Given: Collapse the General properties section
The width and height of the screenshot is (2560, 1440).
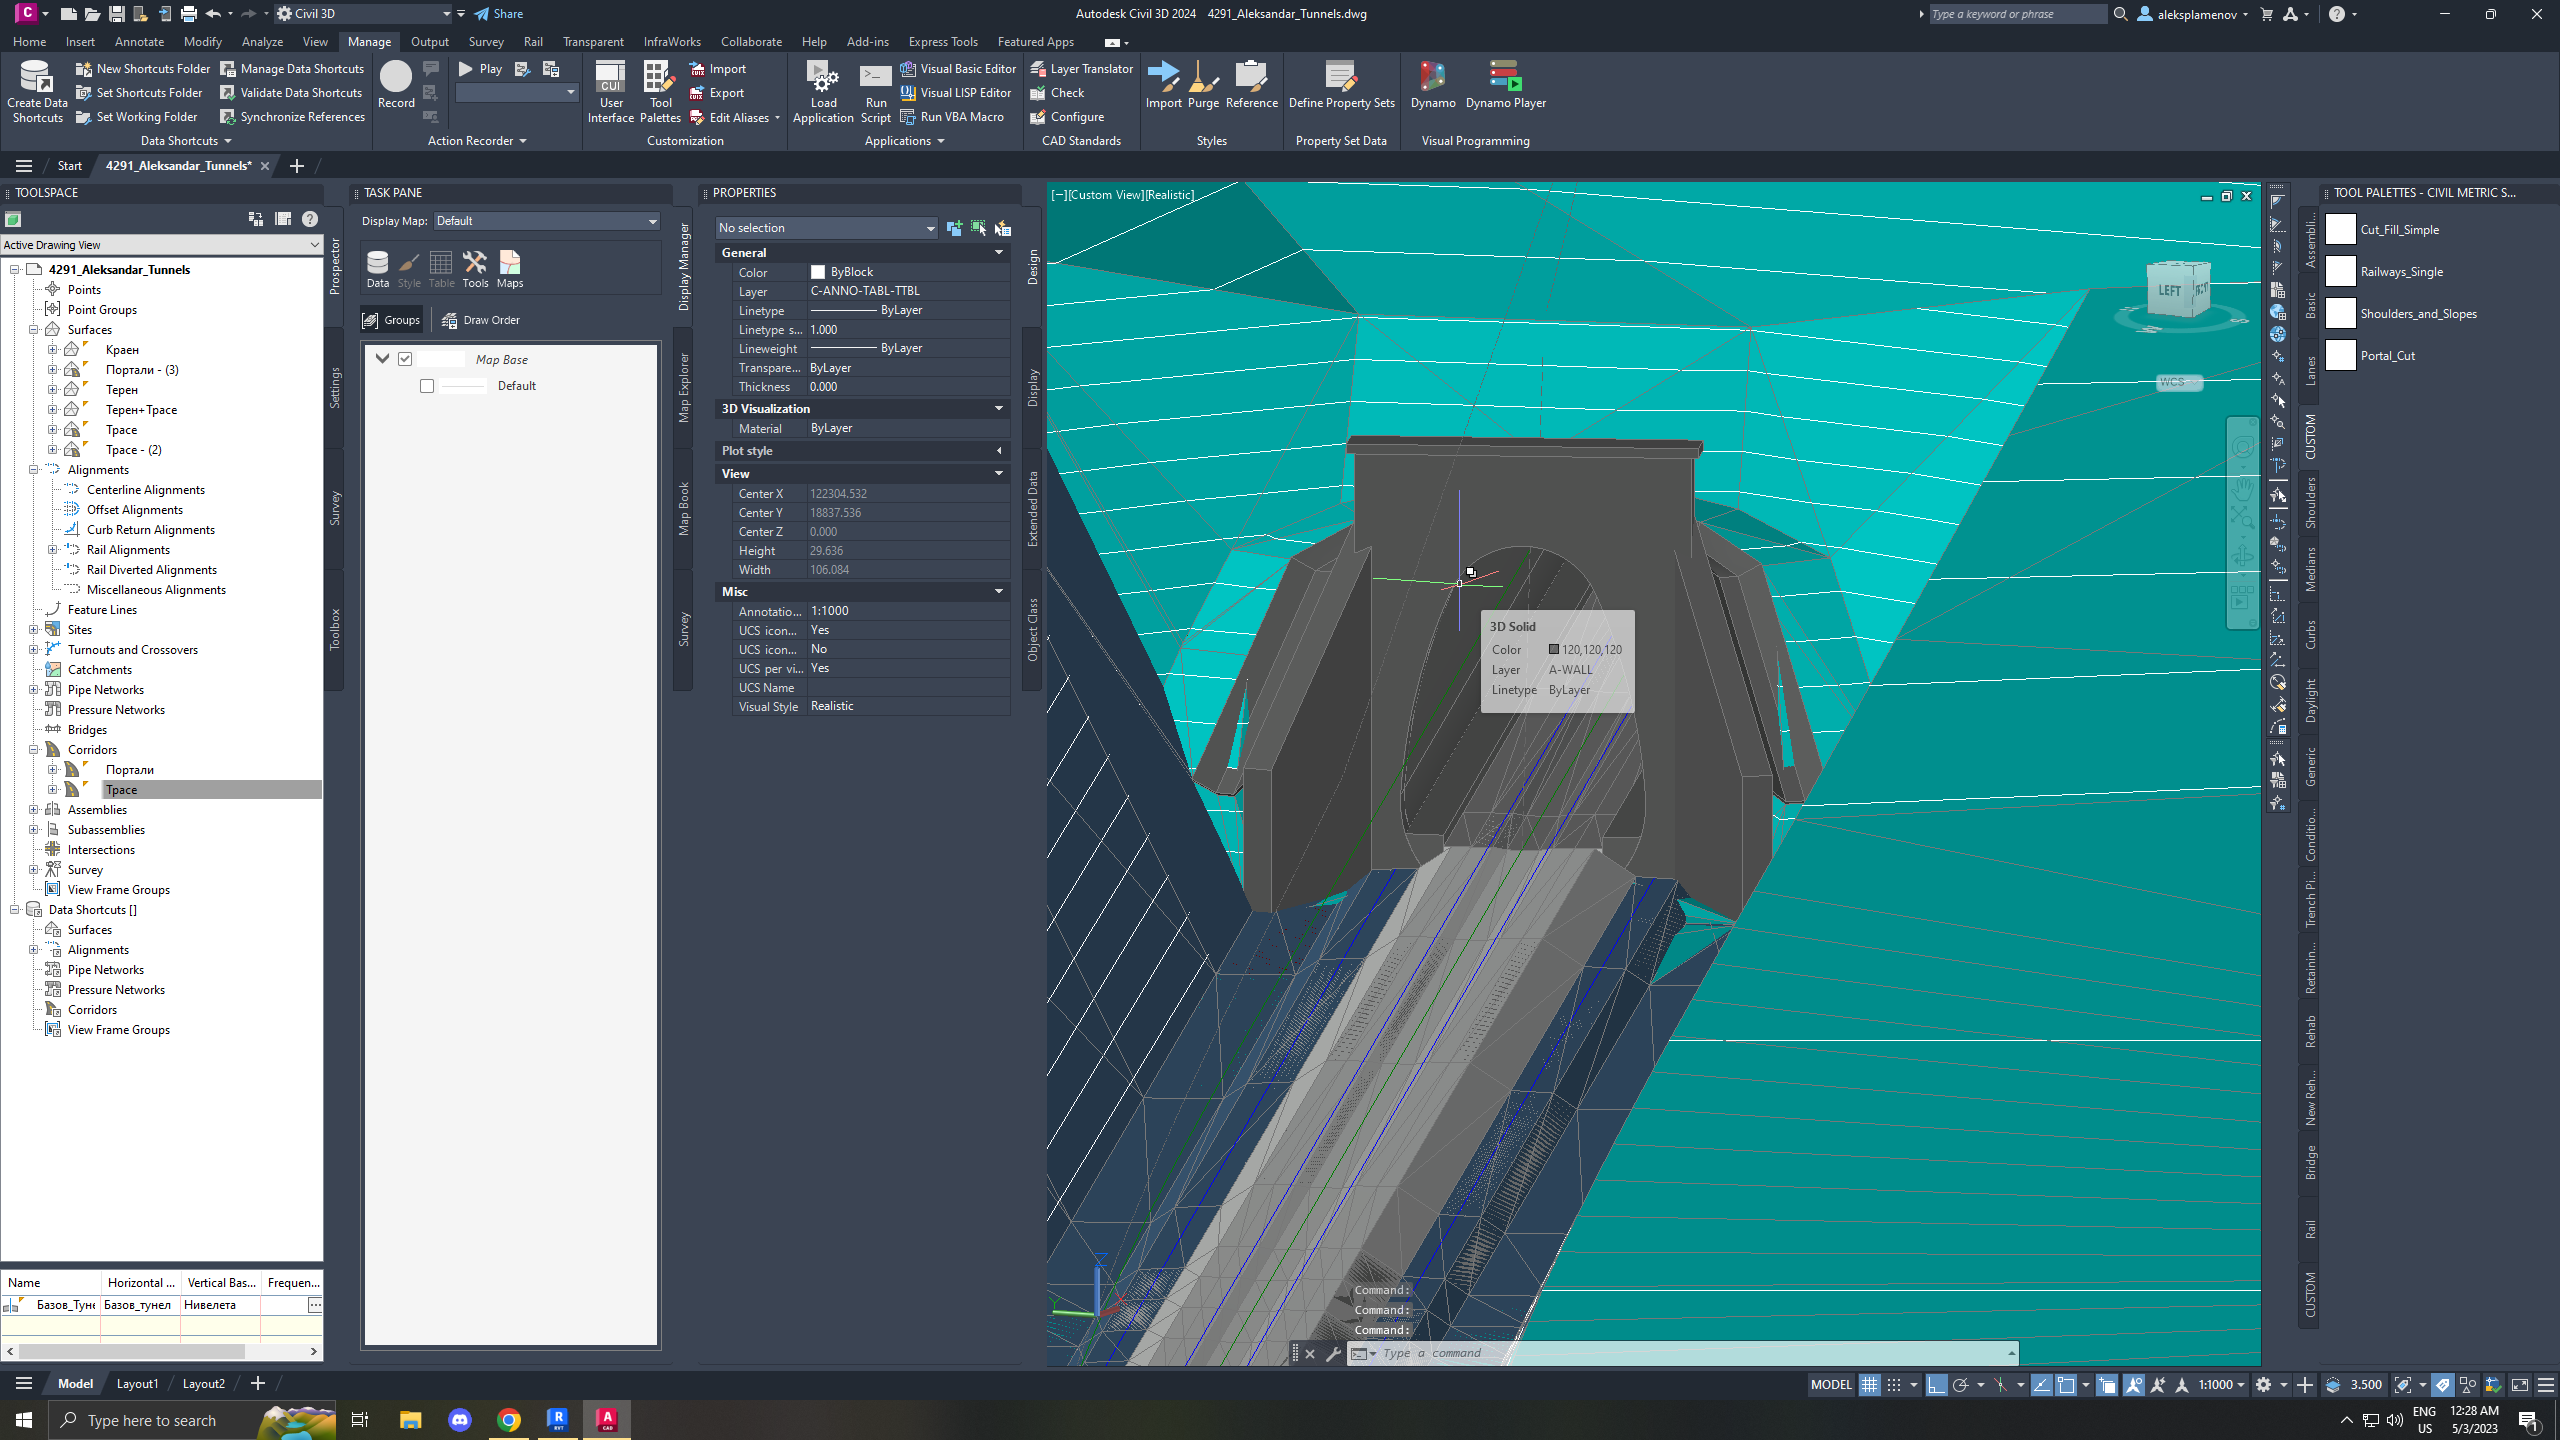Looking at the screenshot, I should pyautogui.click(x=998, y=253).
